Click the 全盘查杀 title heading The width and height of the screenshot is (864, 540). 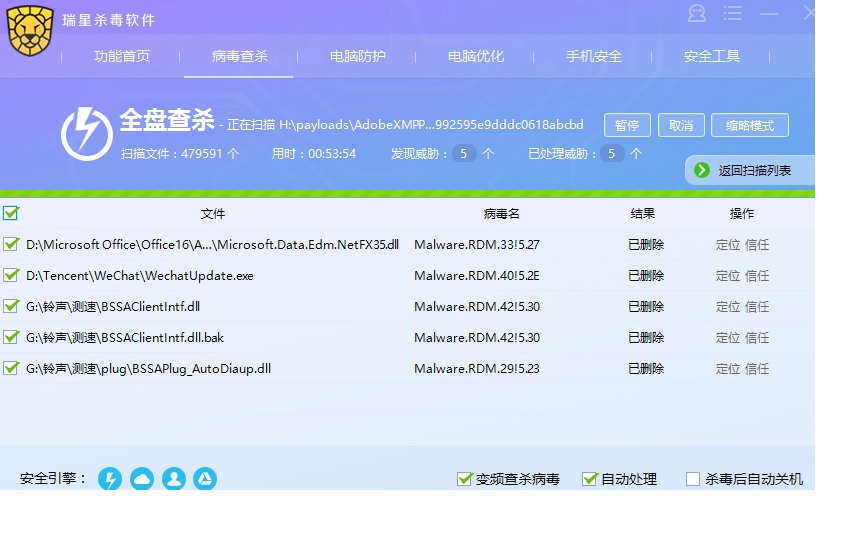(167, 120)
